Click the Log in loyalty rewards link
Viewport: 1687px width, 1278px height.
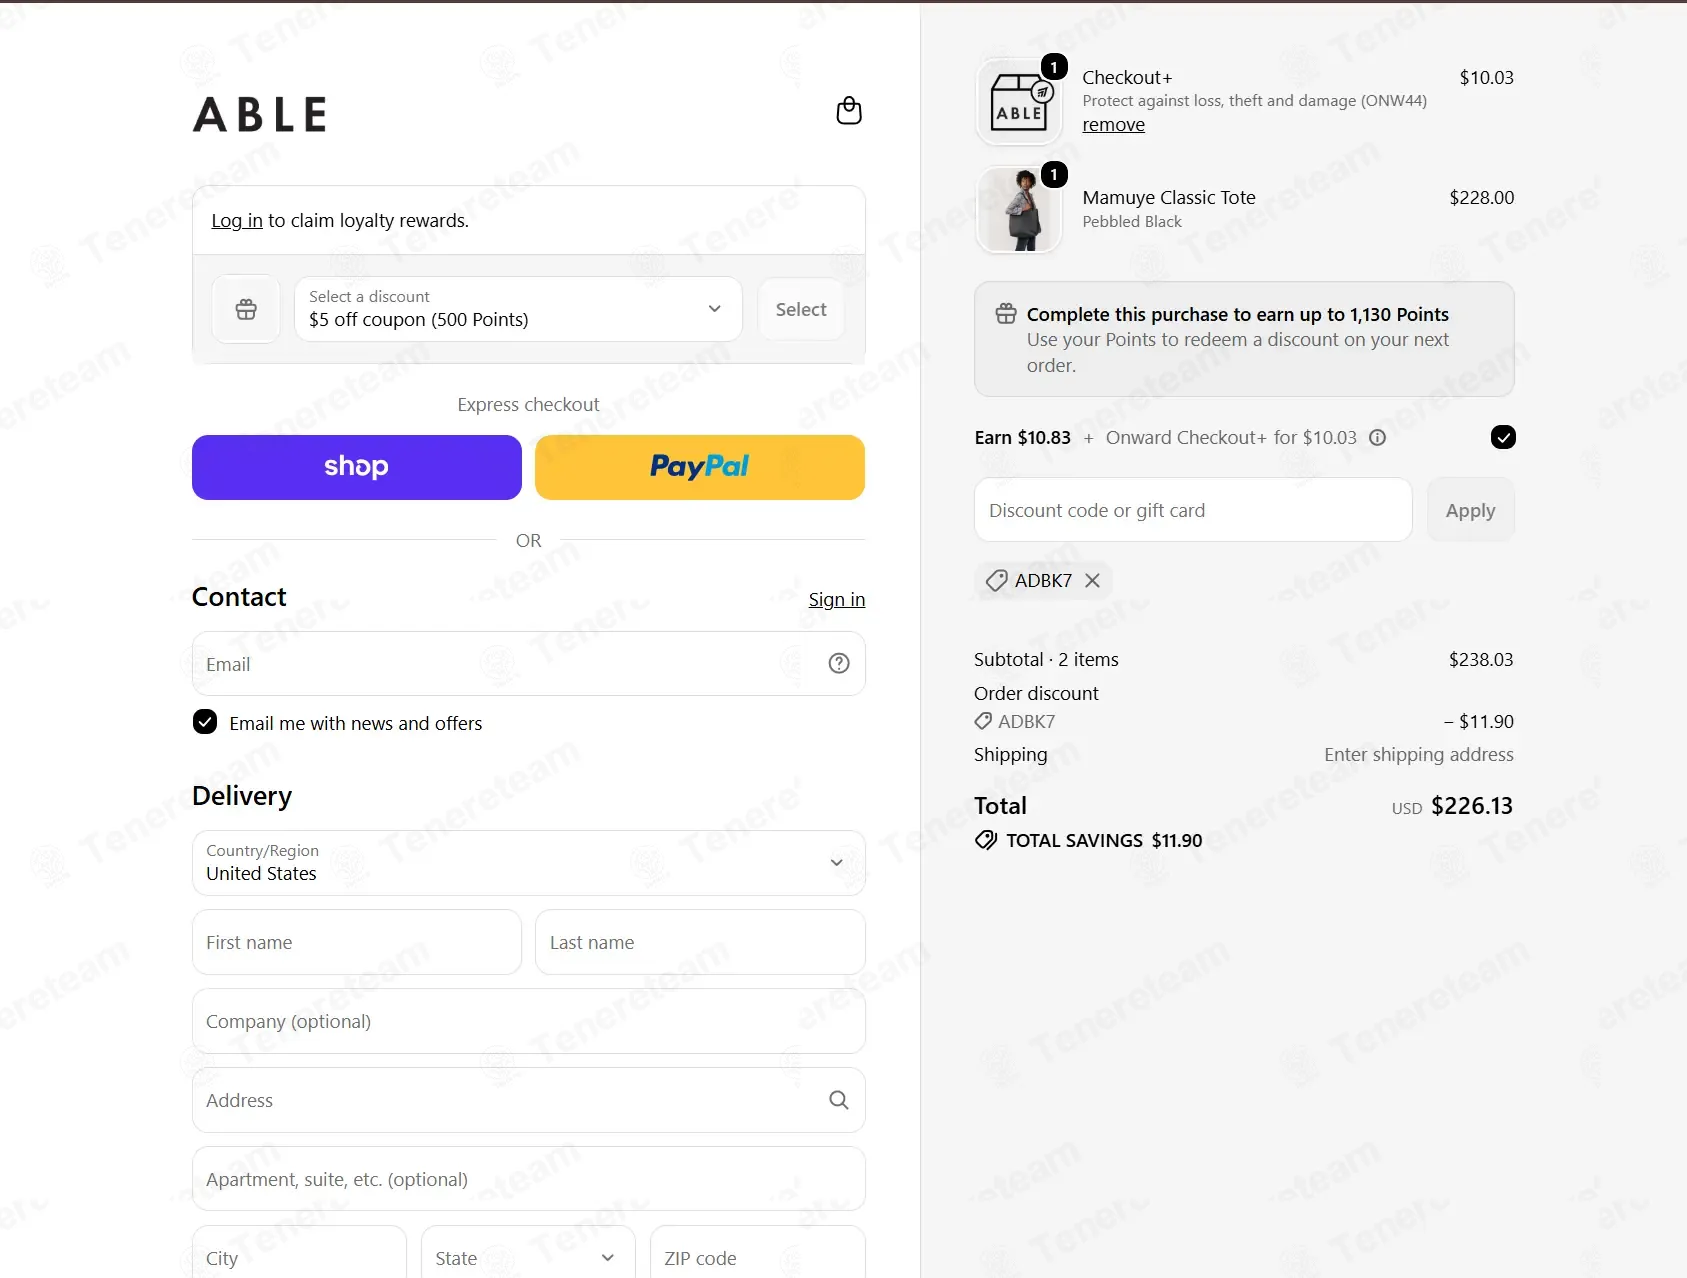tap(237, 221)
